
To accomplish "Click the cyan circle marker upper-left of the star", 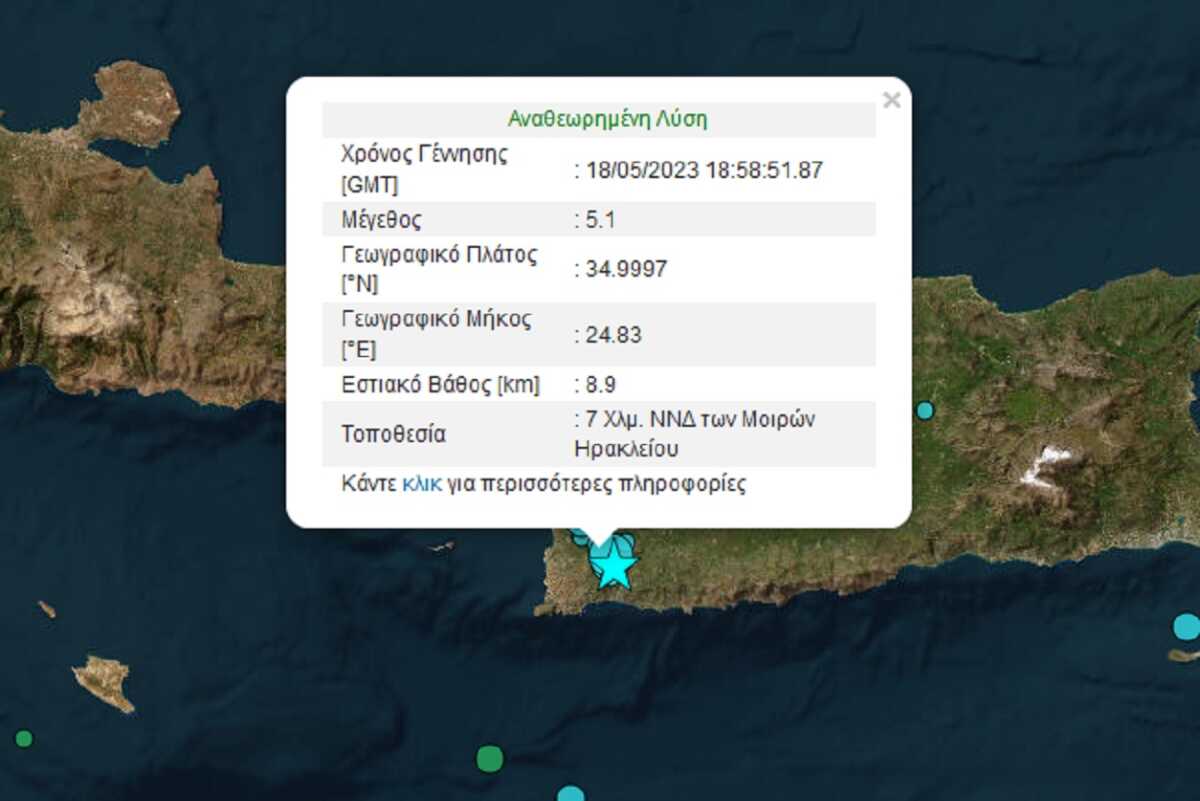I will click(x=580, y=538).
